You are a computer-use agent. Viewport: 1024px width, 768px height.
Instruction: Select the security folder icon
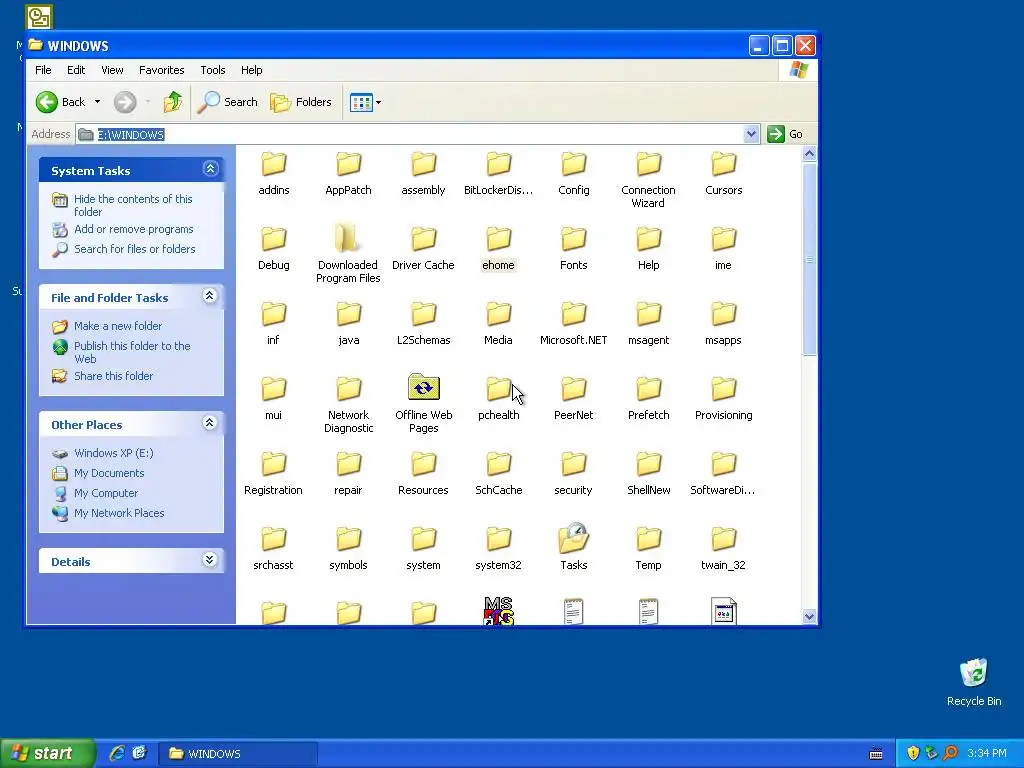[x=573, y=464]
